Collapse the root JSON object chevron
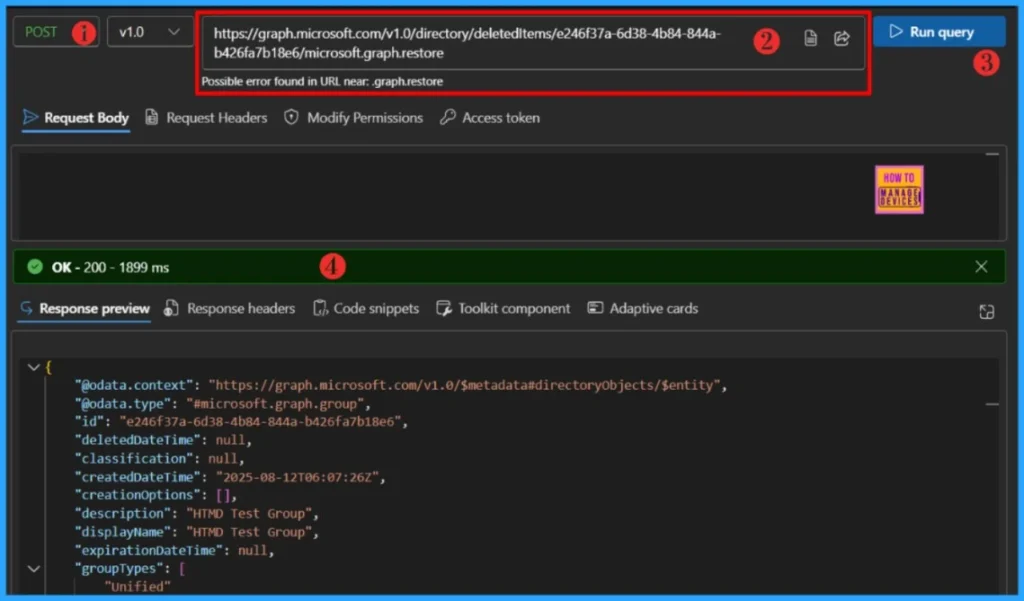 tap(33, 367)
